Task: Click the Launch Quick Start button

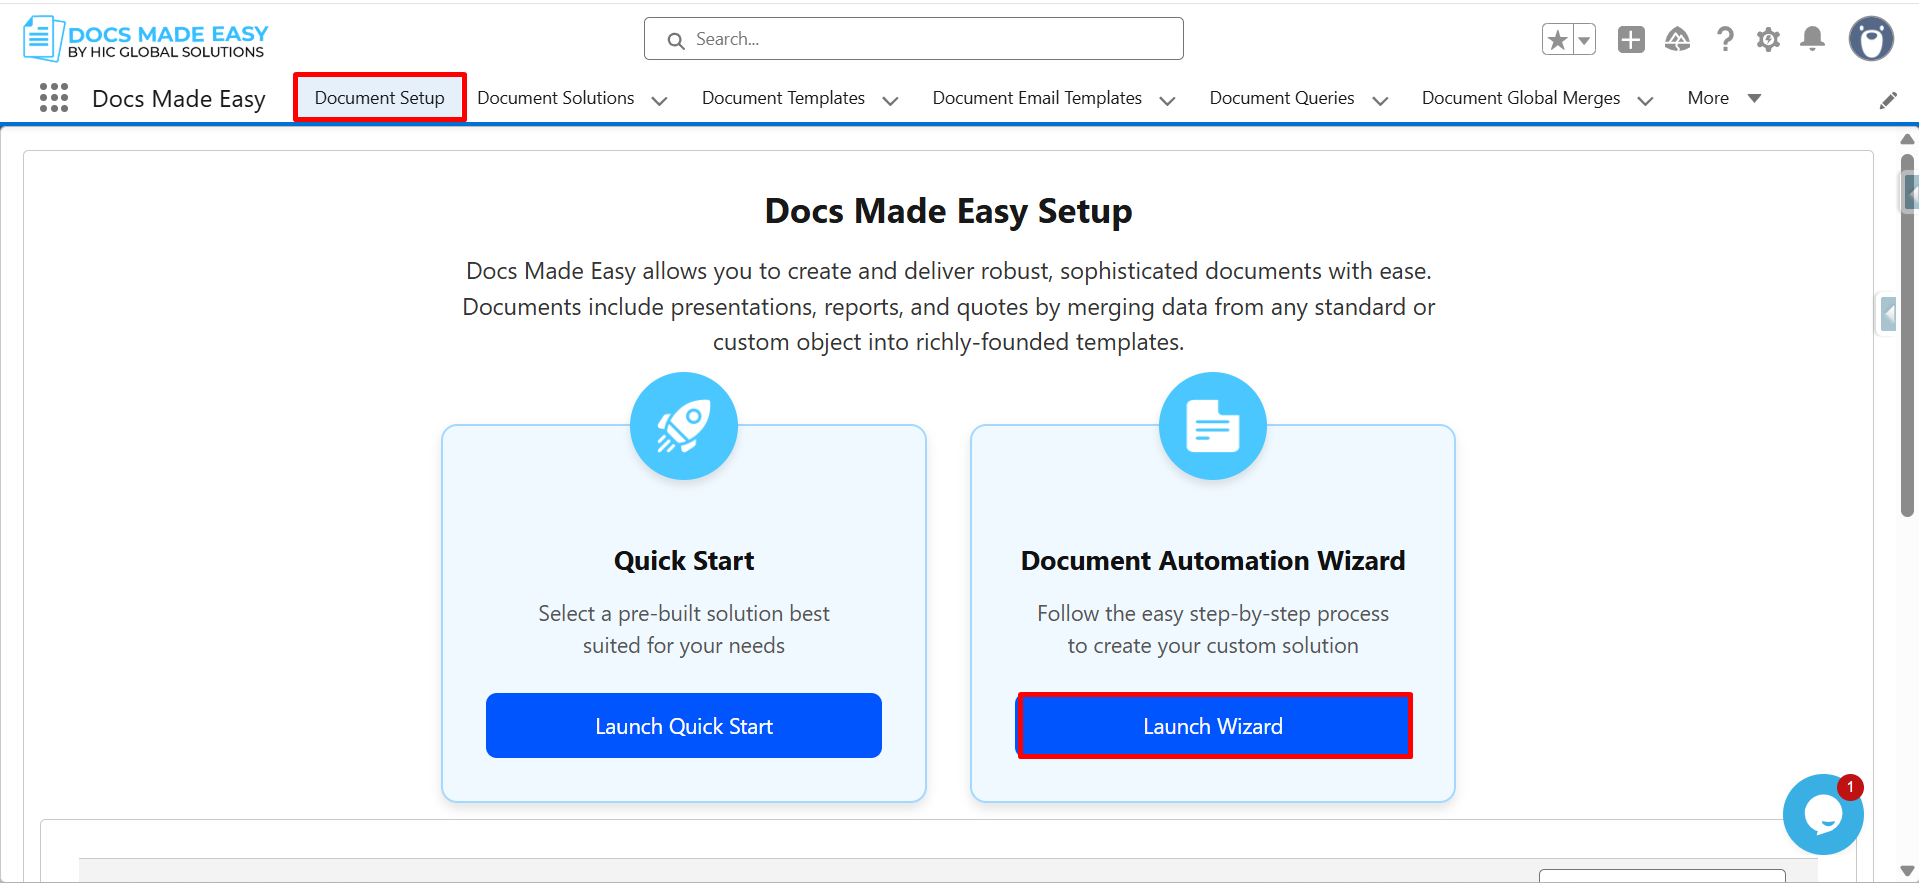Action: (684, 726)
